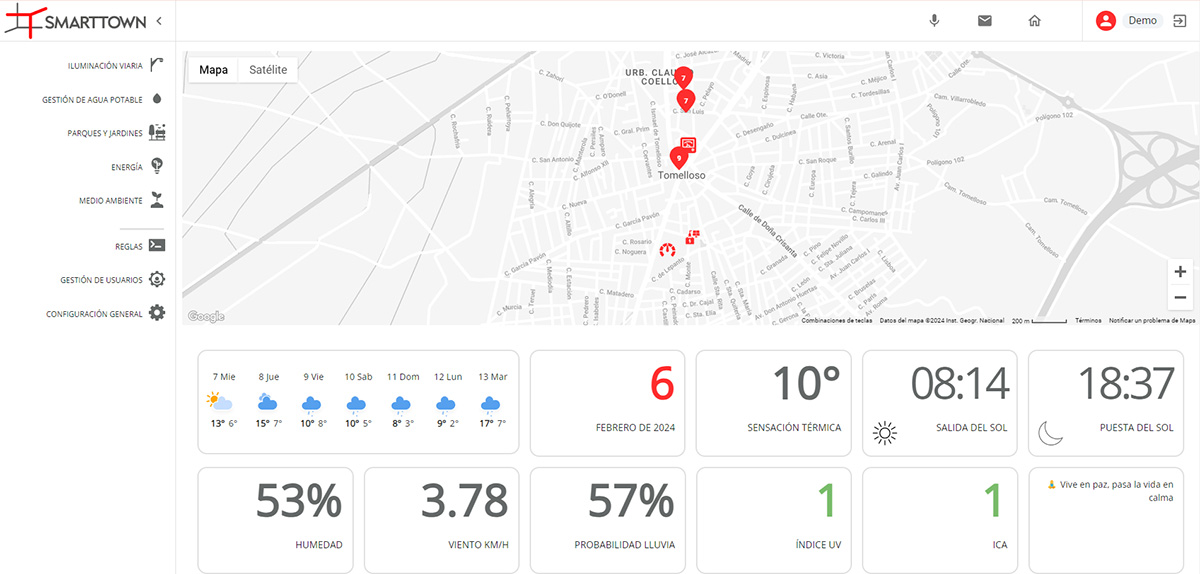
Task: Click the red user avatar icon
Action: pos(1106,20)
